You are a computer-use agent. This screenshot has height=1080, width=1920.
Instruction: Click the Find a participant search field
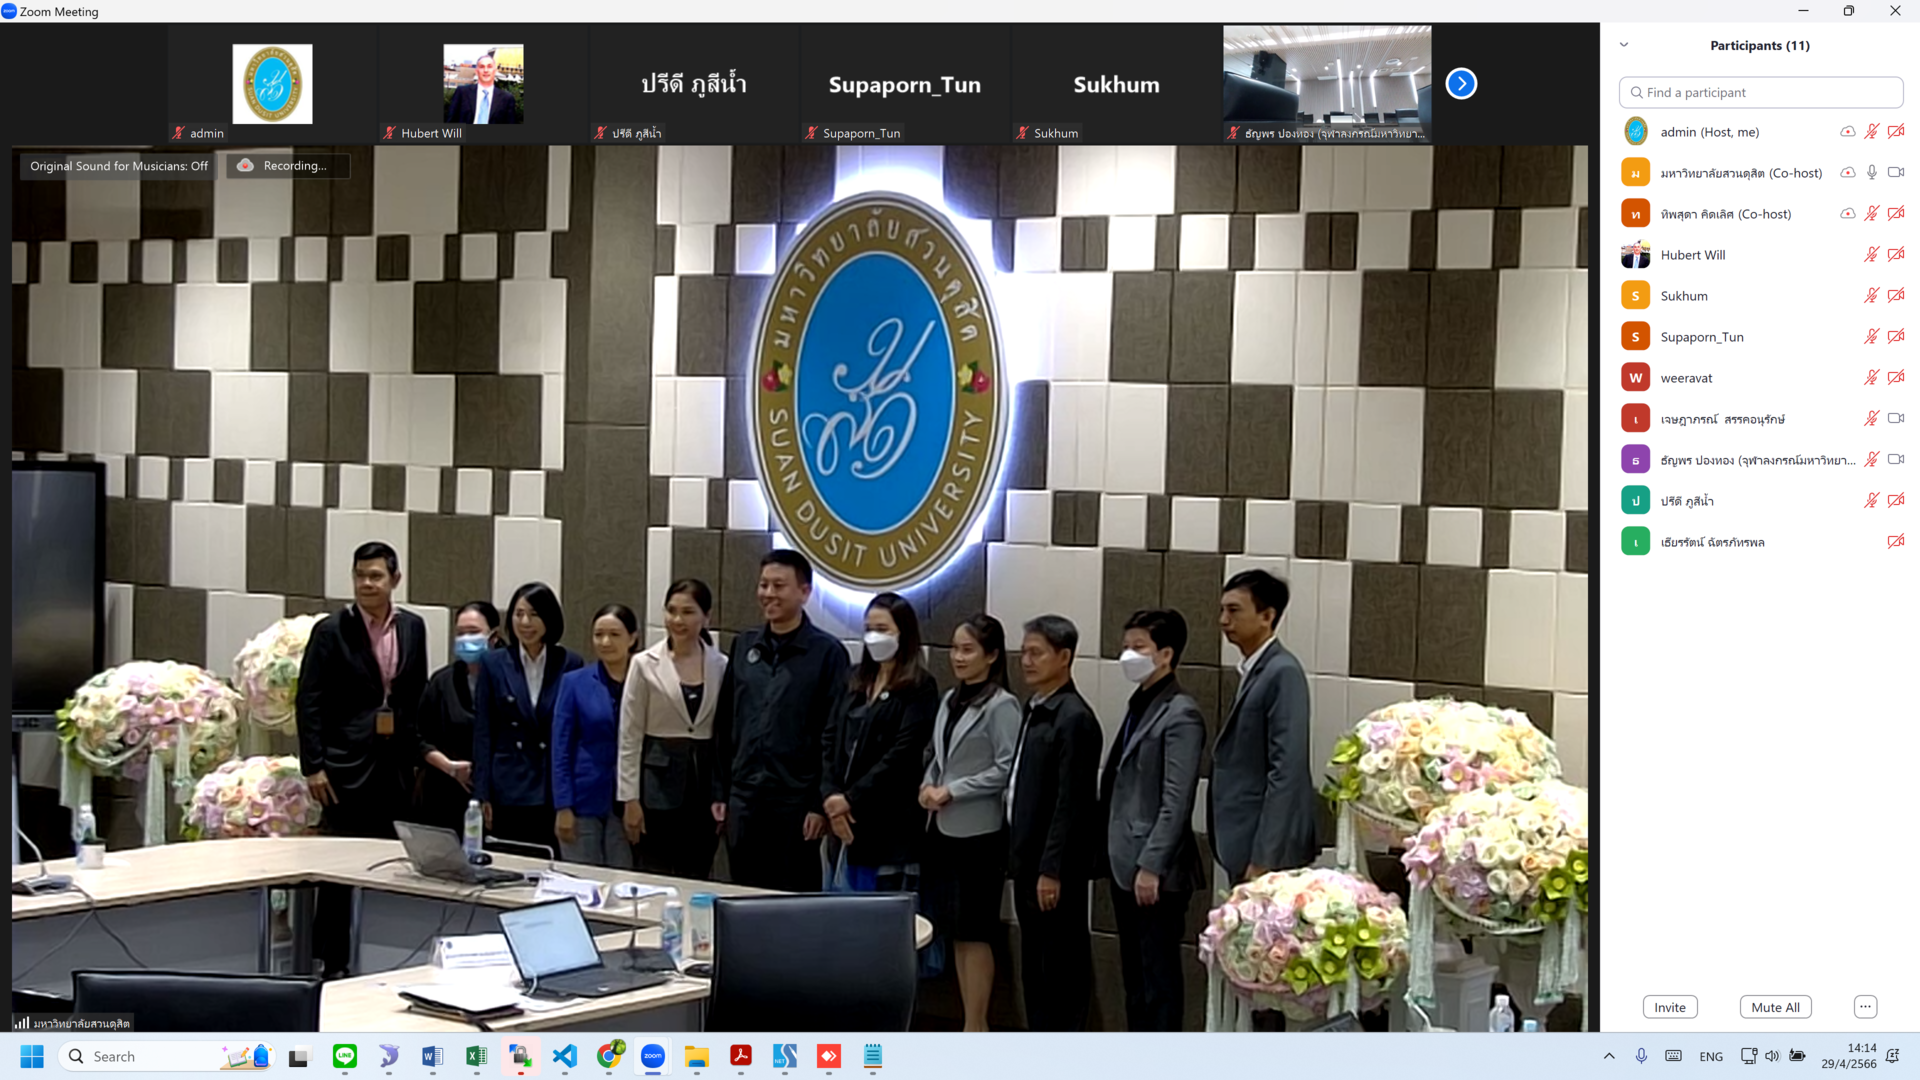click(x=1760, y=92)
